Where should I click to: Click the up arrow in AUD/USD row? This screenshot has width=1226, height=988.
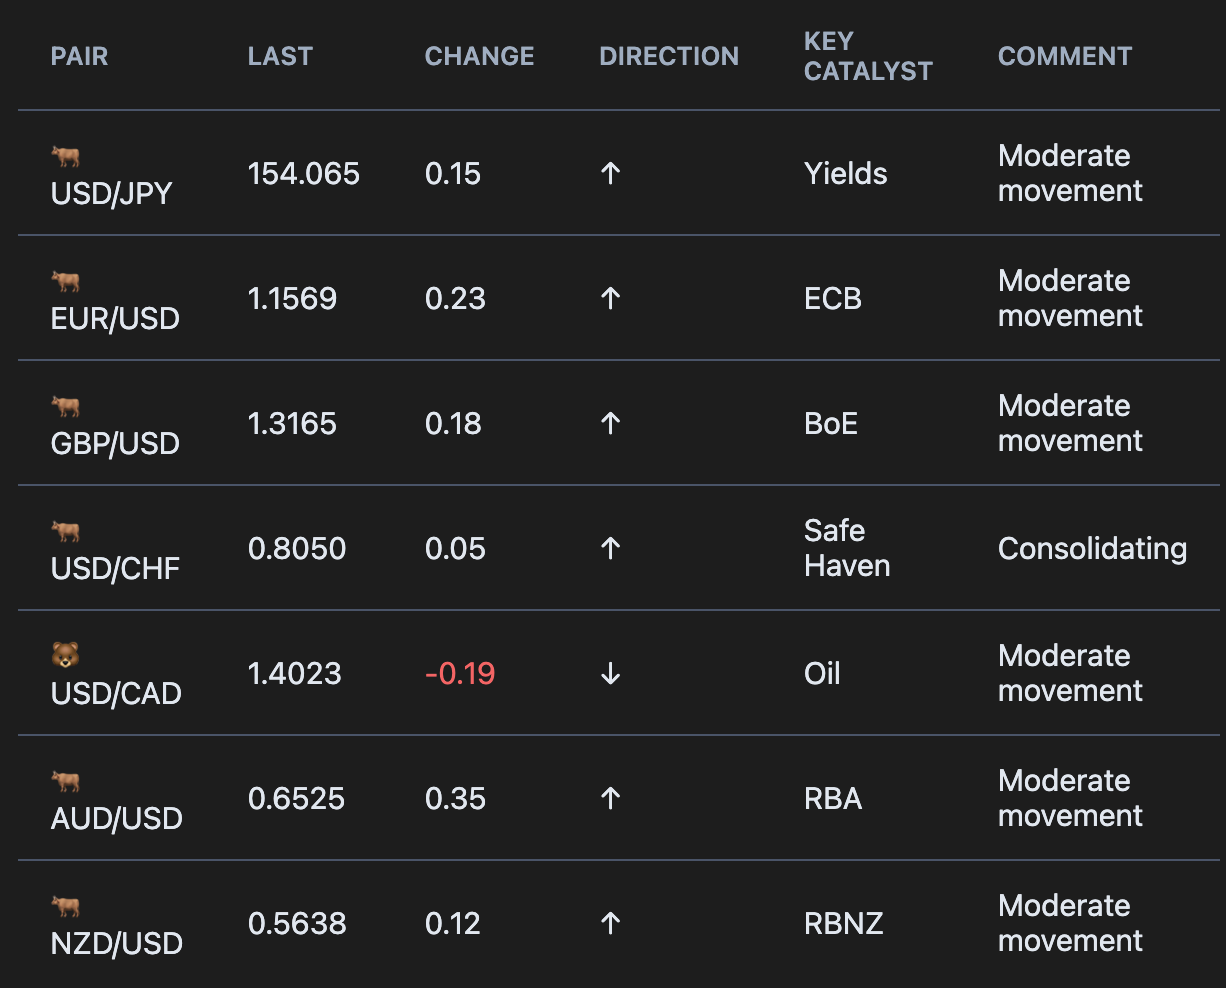(x=611, y=799)
